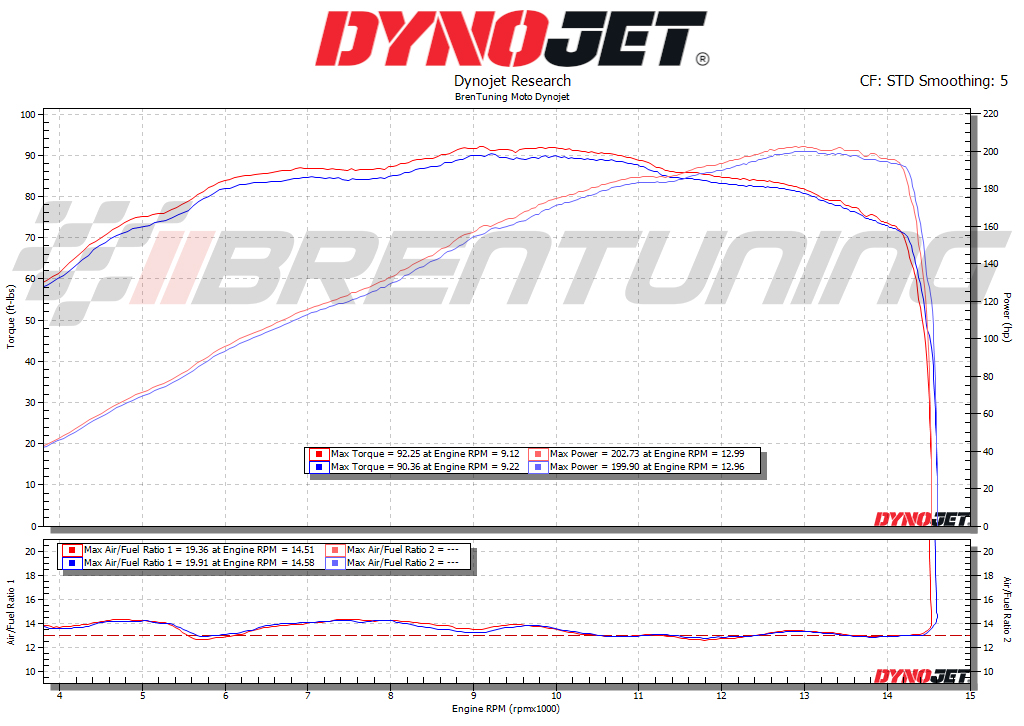Click the DYNOJET watermark in the air/fuel chart corner
Viewport: 1024px width, 726px height.
point(921,677)
